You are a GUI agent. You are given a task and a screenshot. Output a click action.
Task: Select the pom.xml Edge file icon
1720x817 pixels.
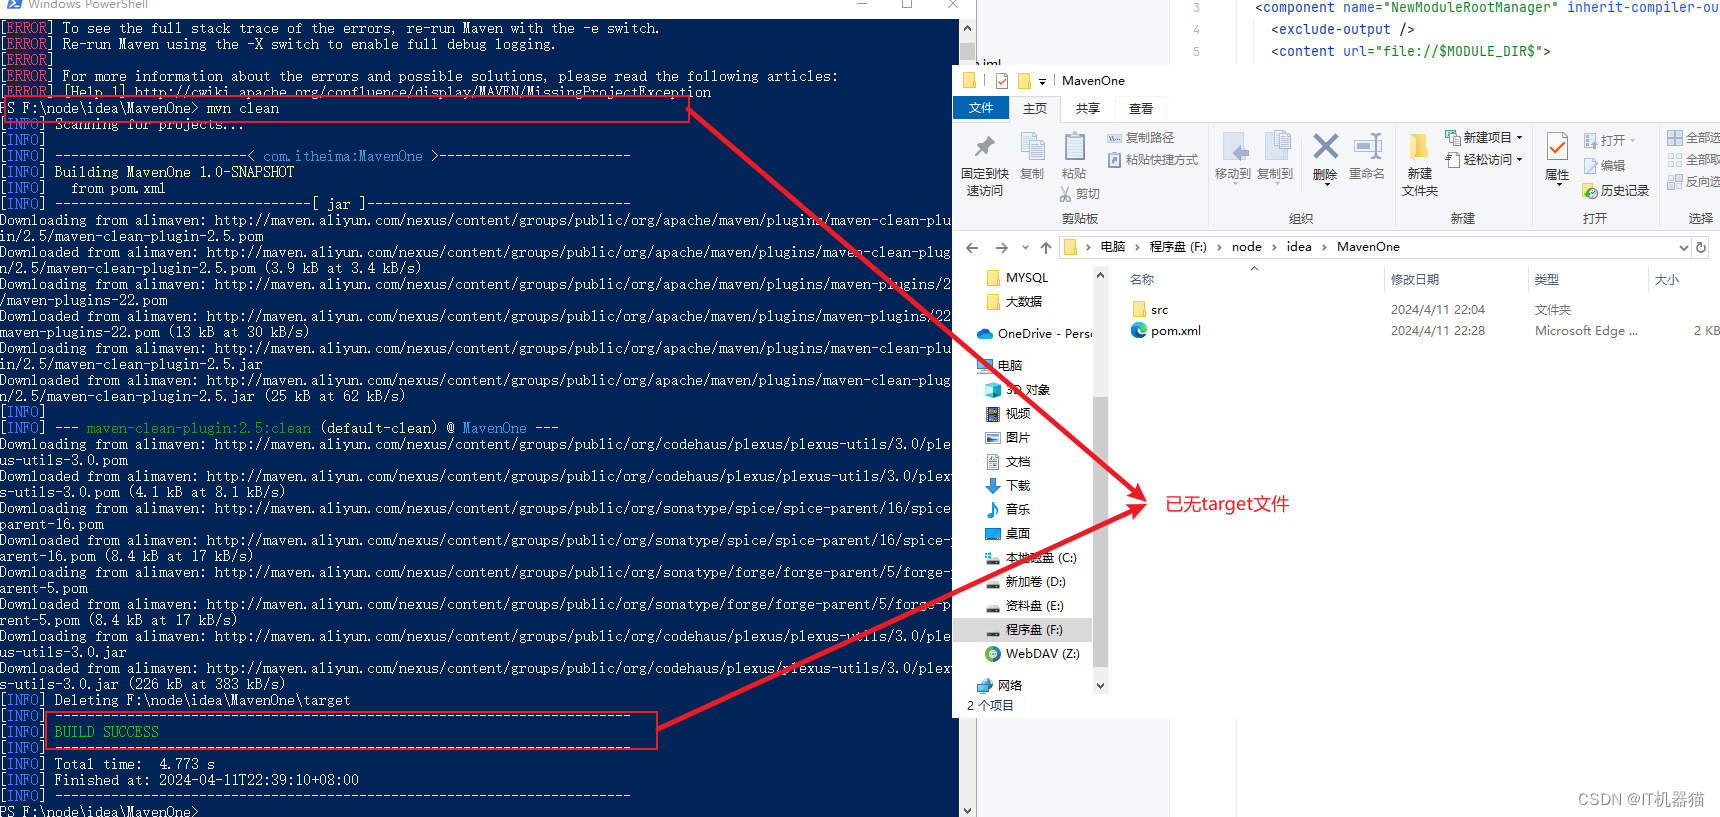1139,330
